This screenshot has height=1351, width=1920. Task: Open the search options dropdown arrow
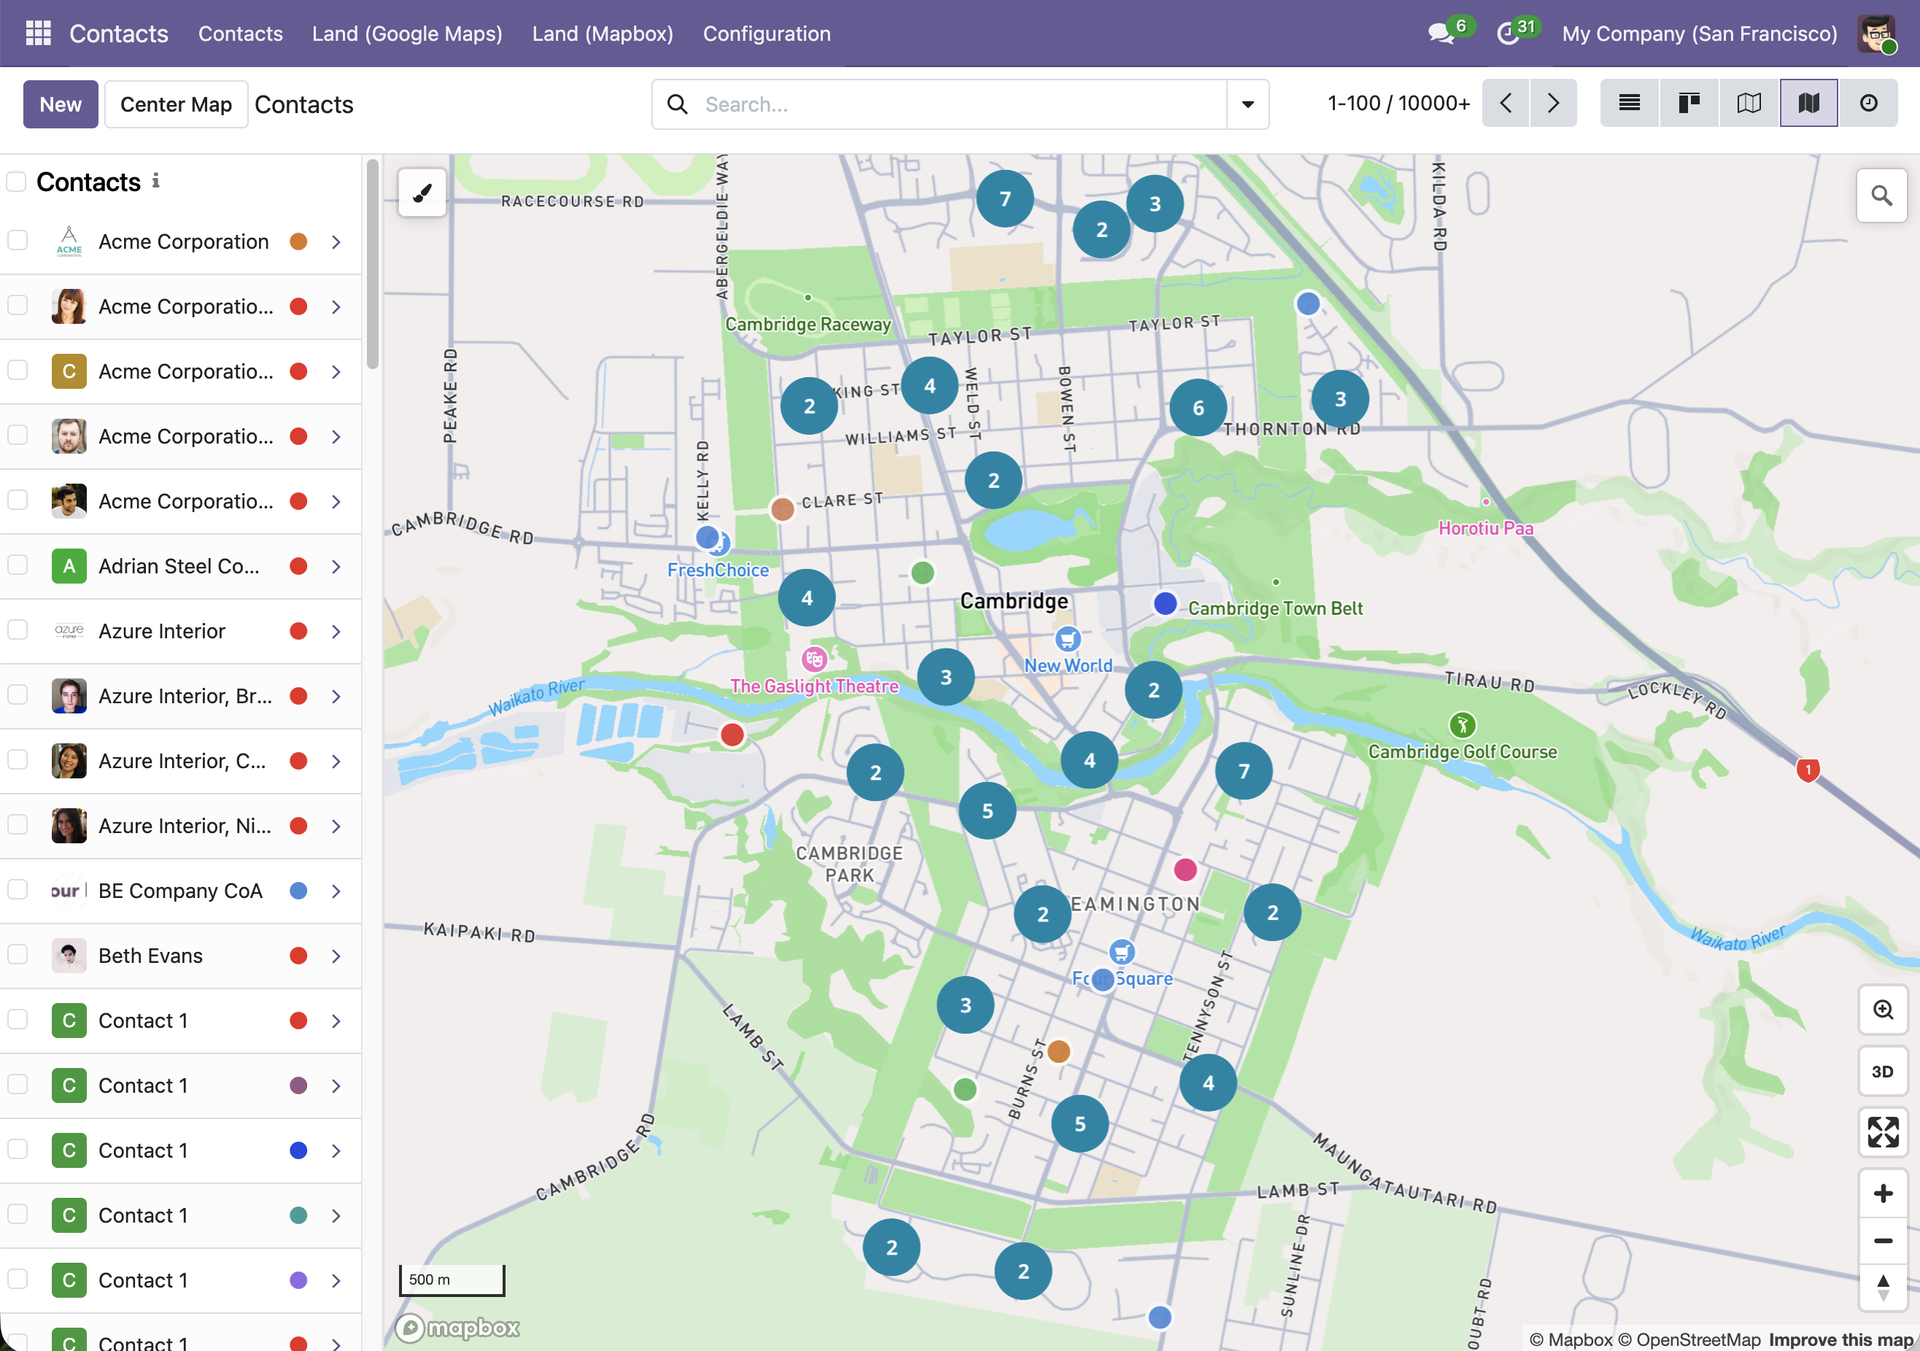coord(1248,104)
